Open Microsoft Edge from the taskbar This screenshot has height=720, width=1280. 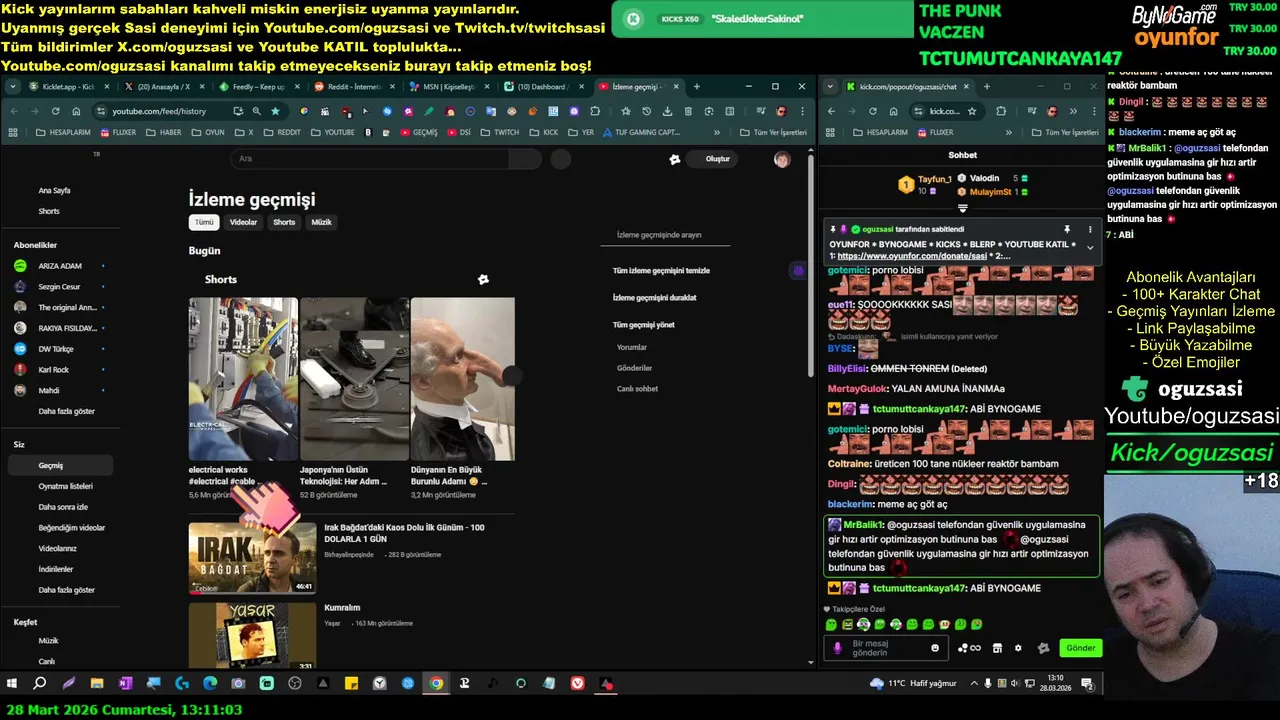[x=210, y=684]
